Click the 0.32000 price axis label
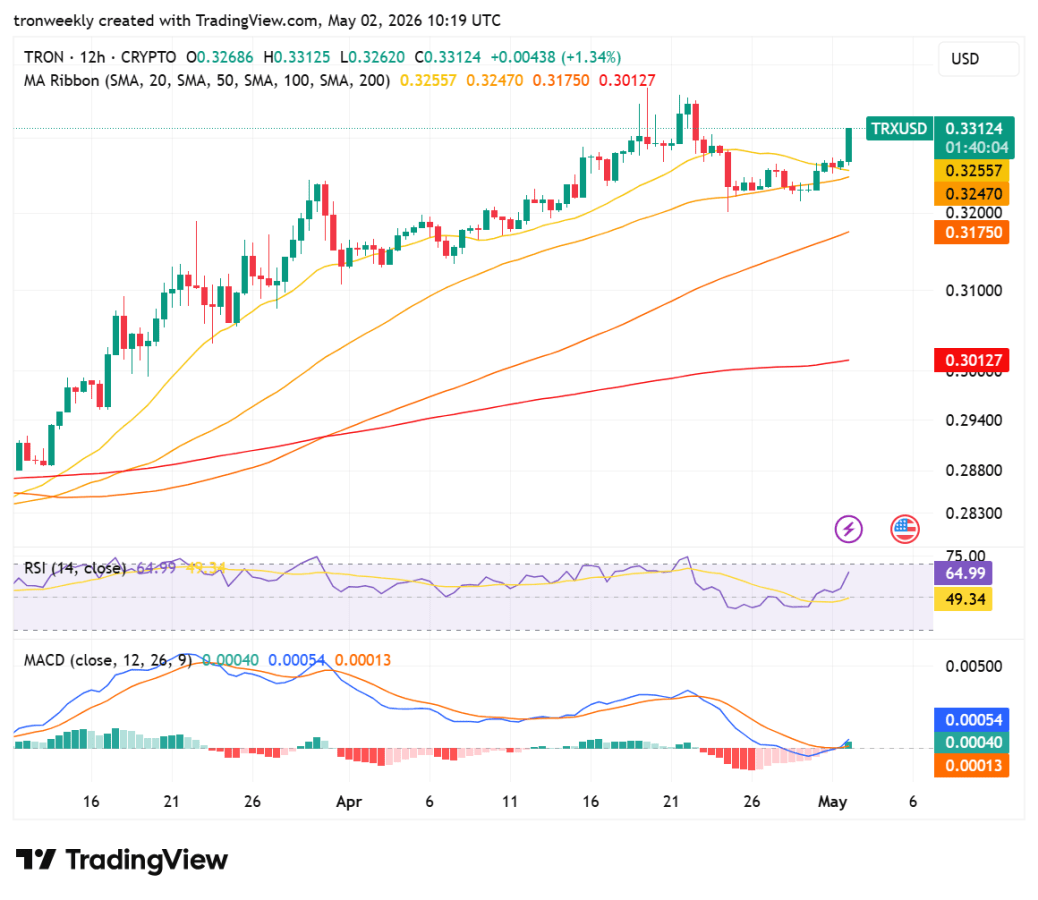This screenshot has width=1038, height=900. click(x=973, y=213)
